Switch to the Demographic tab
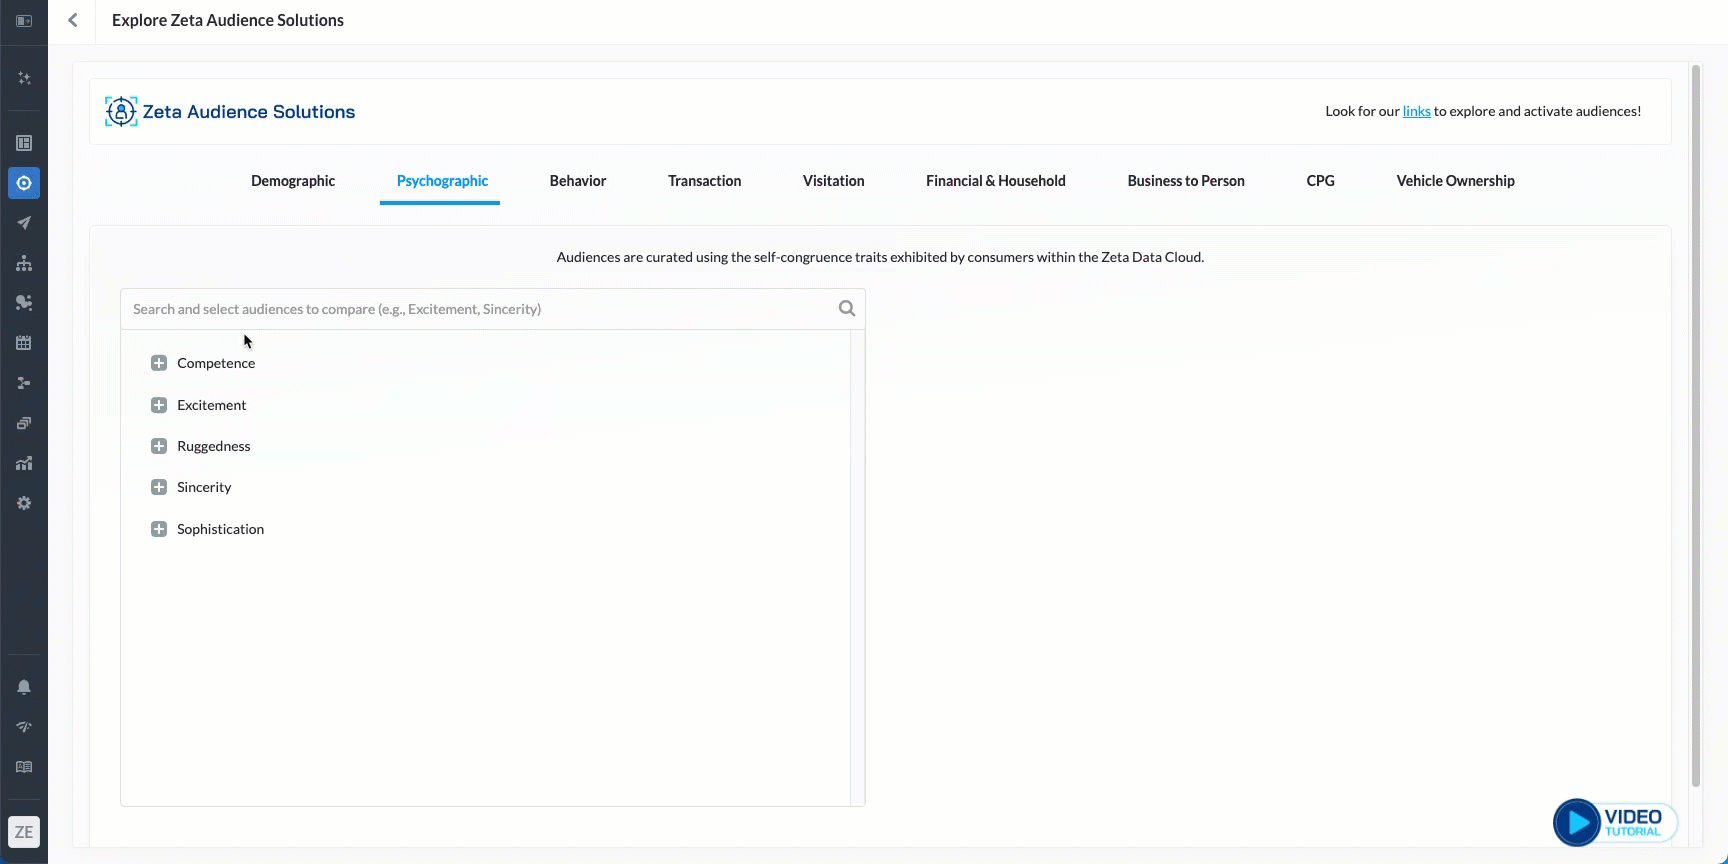The image size is (1728, 864). (x=293, y=181)
